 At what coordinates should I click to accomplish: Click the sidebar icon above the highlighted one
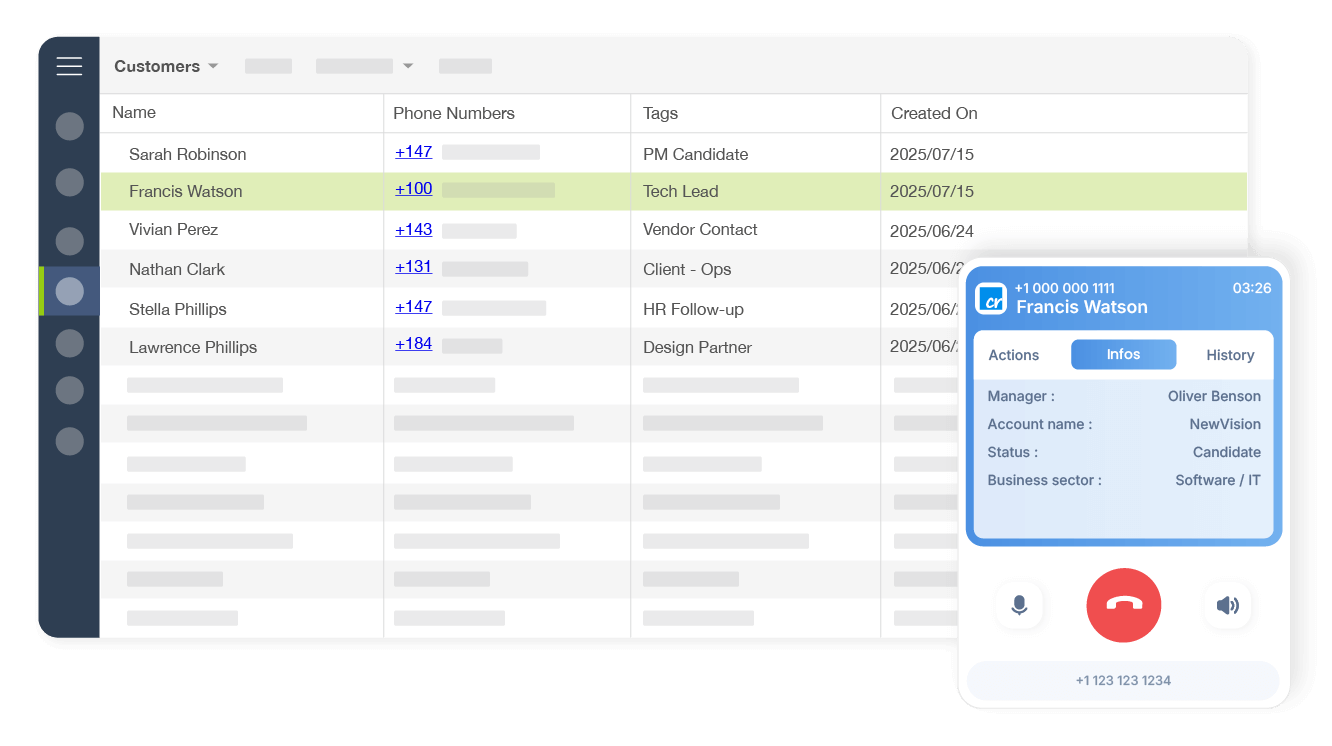coord(69,241)
